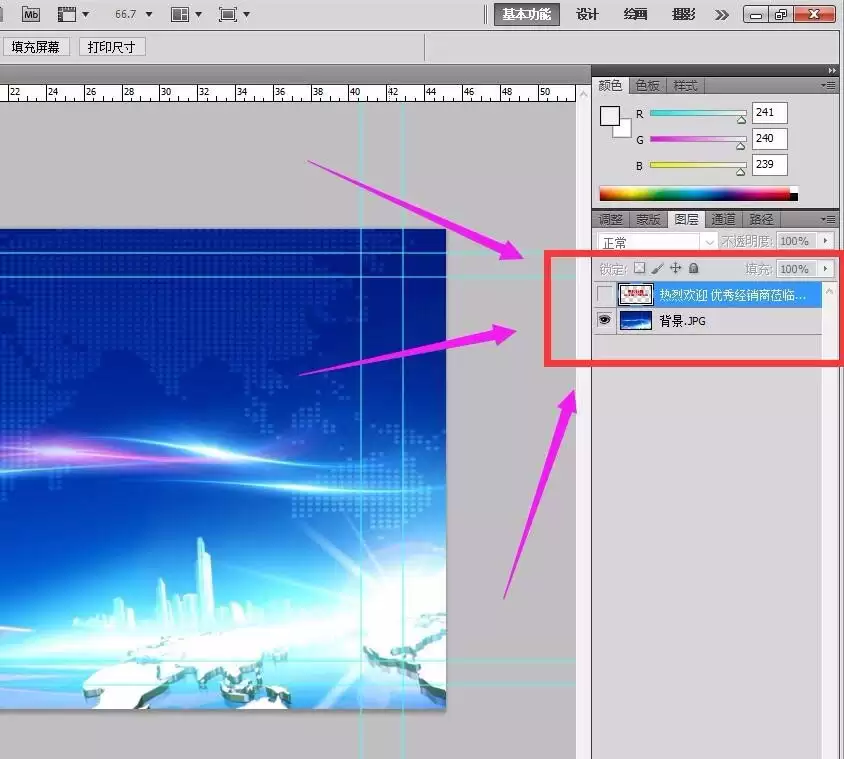Switch to the 色板 tab
The image size is (844, 759).
[648, 86]
